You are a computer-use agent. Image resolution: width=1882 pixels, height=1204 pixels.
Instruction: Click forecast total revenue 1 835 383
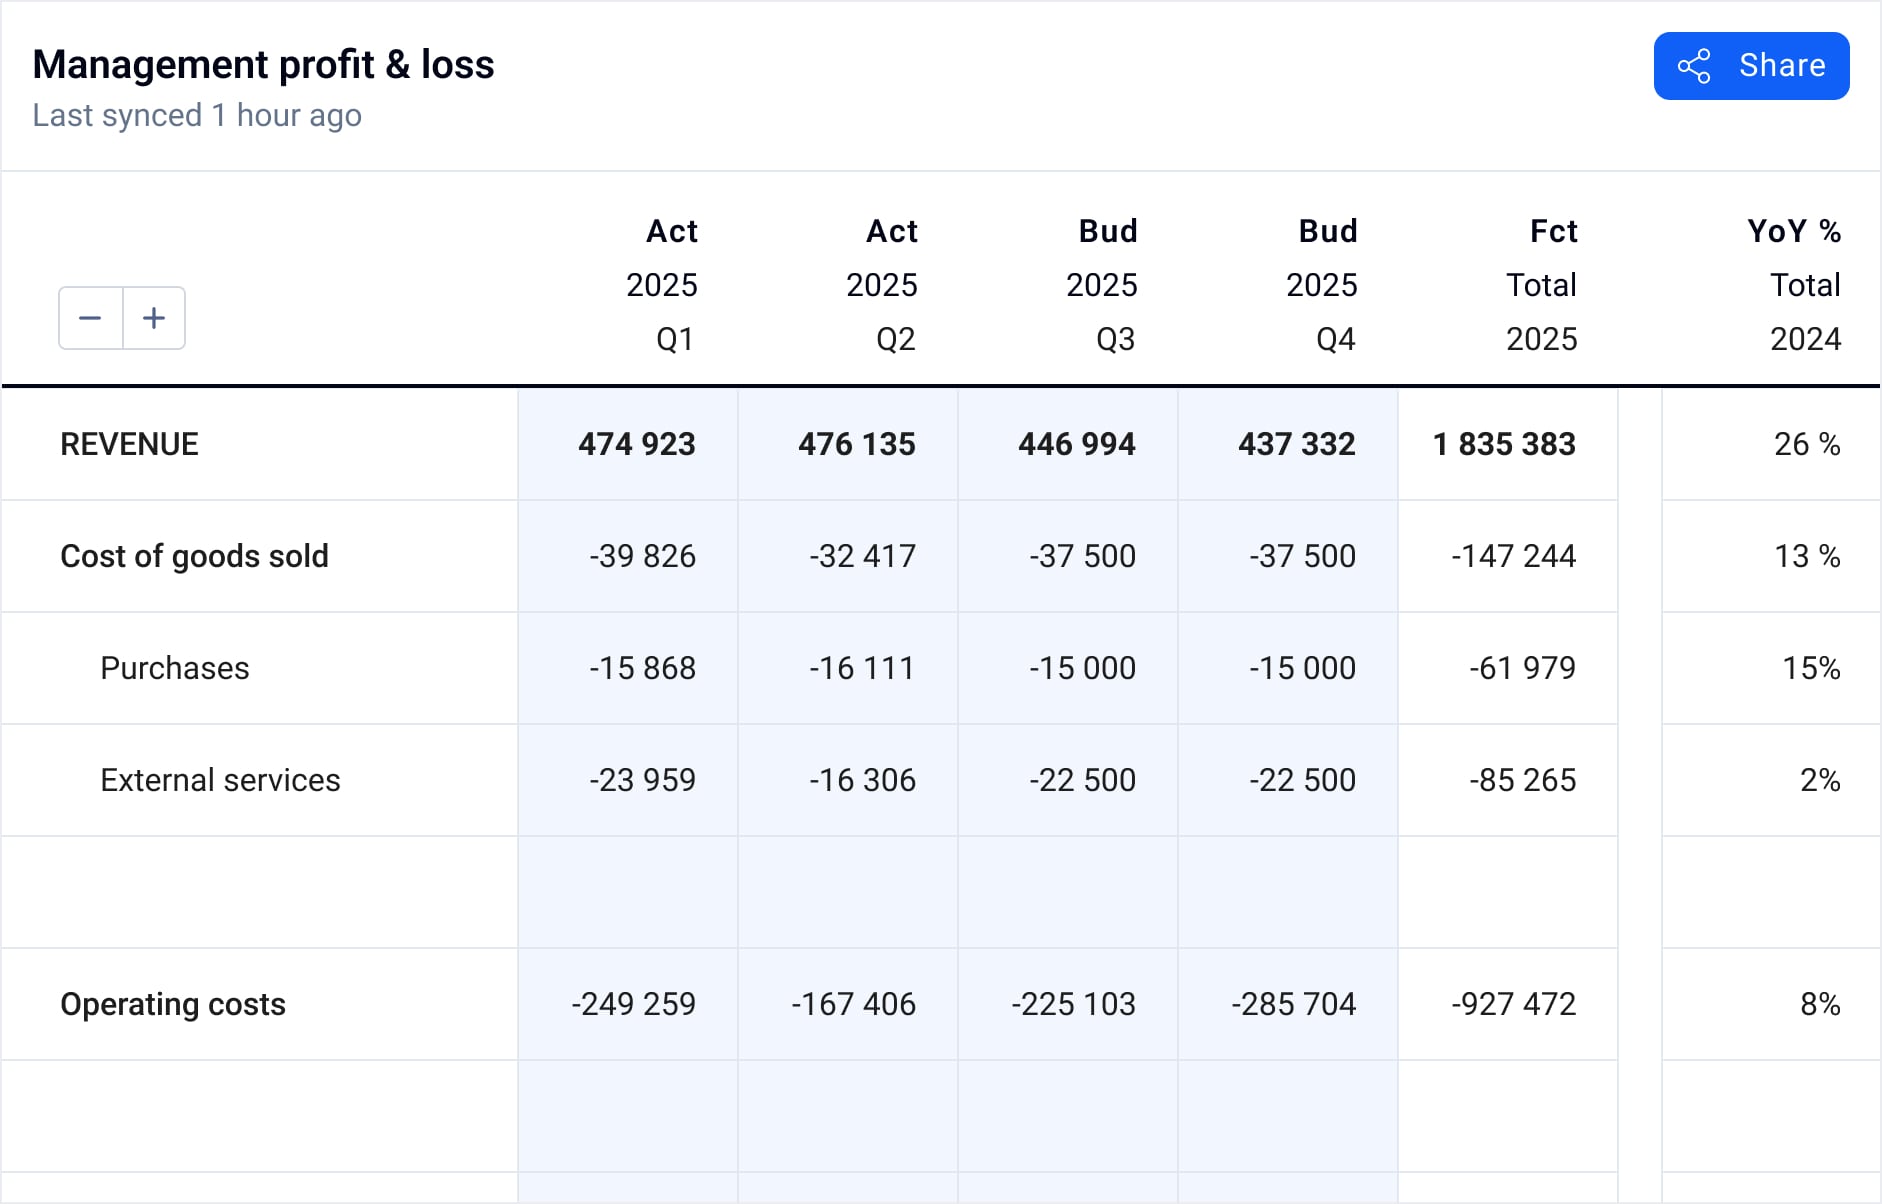tap(1504, 444)
